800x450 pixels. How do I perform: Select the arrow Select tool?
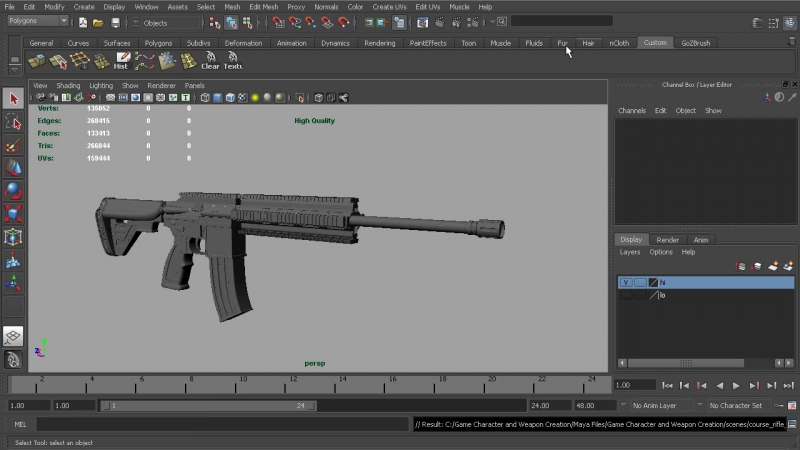(x=13, y=98)
